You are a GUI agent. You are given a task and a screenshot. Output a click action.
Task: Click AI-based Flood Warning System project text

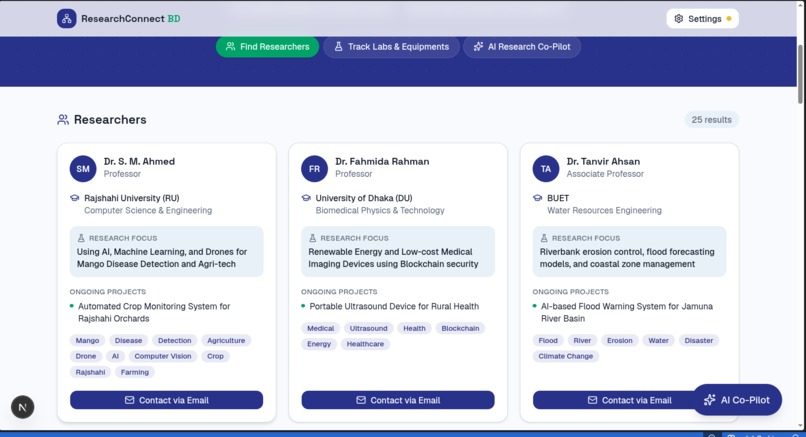click(x=627, y=313)
